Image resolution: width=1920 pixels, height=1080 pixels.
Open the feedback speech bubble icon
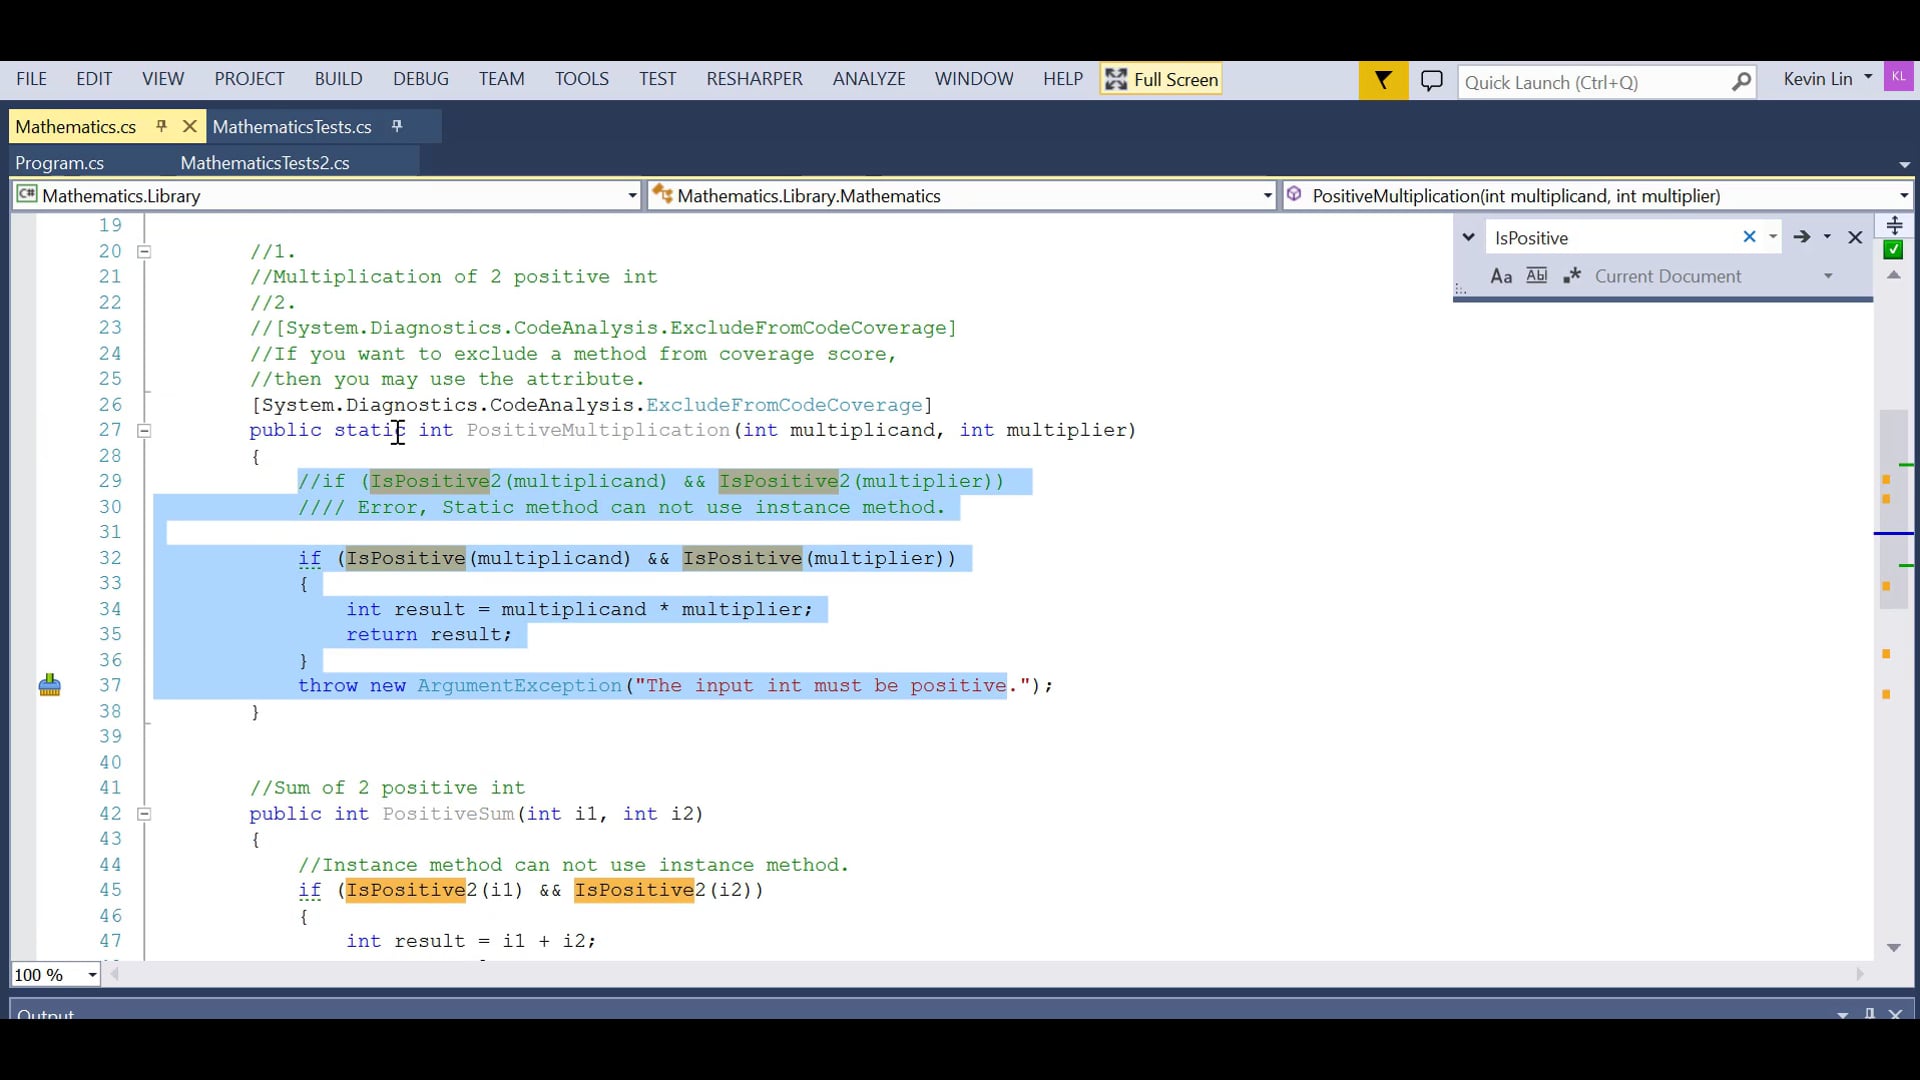(1432, 80)
